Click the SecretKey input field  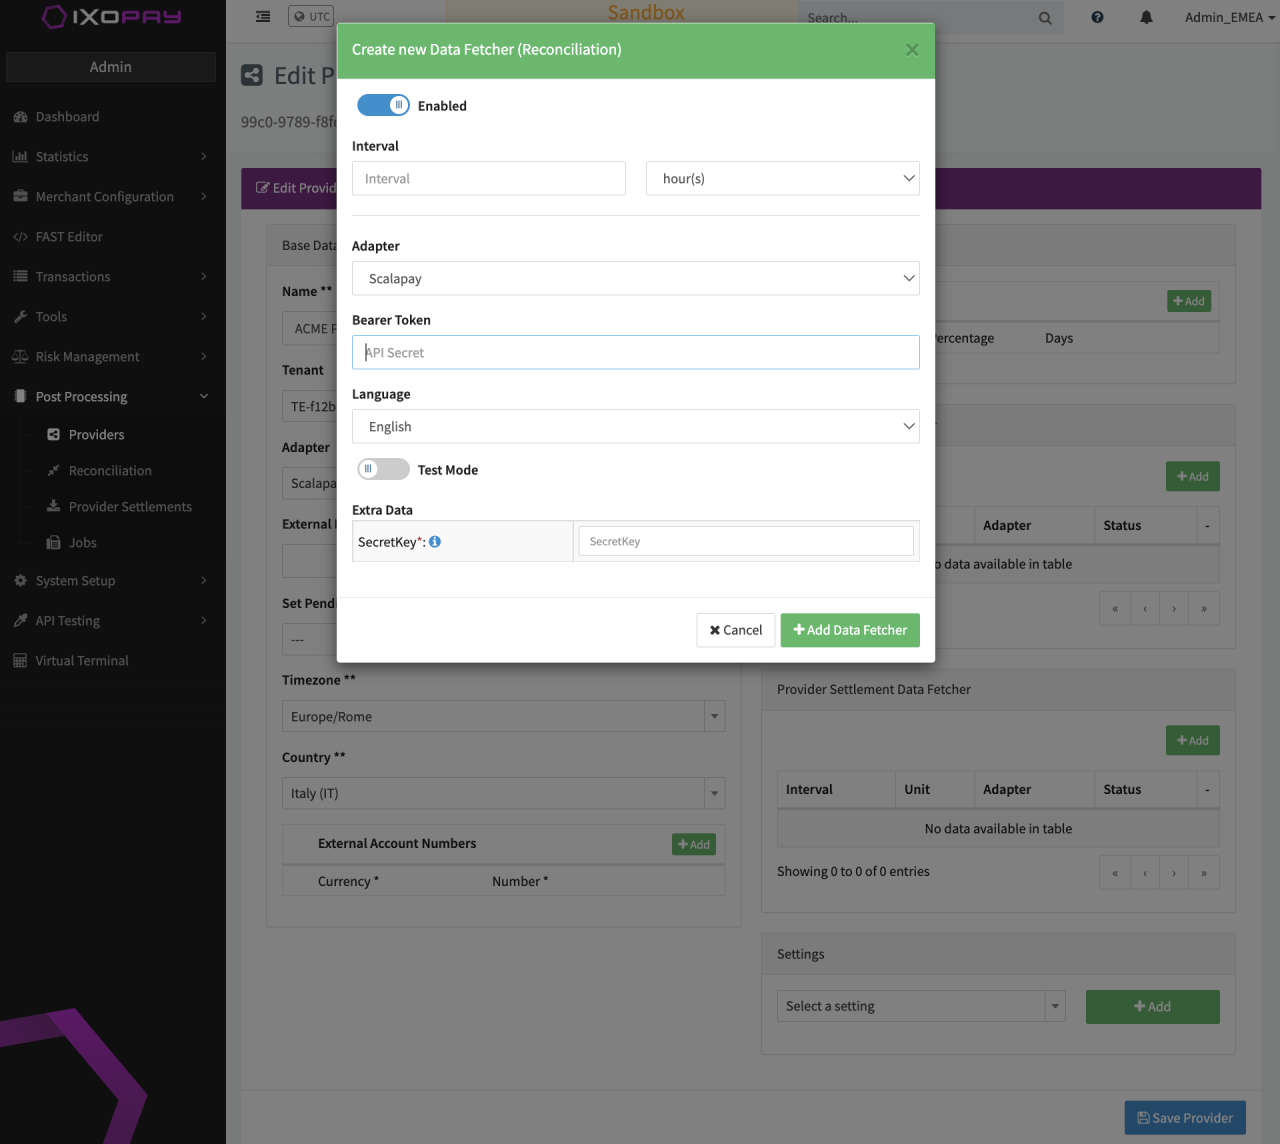tap(745, 542)
